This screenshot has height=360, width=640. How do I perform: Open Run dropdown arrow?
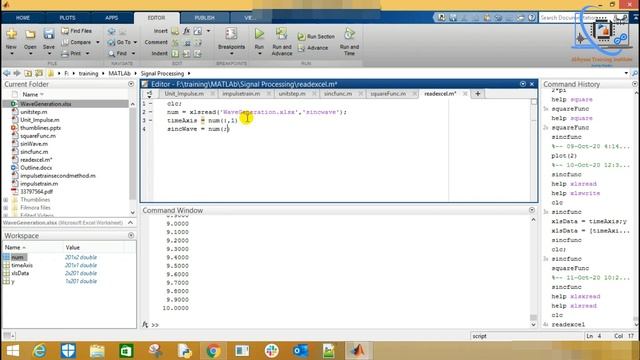[259, 54]
